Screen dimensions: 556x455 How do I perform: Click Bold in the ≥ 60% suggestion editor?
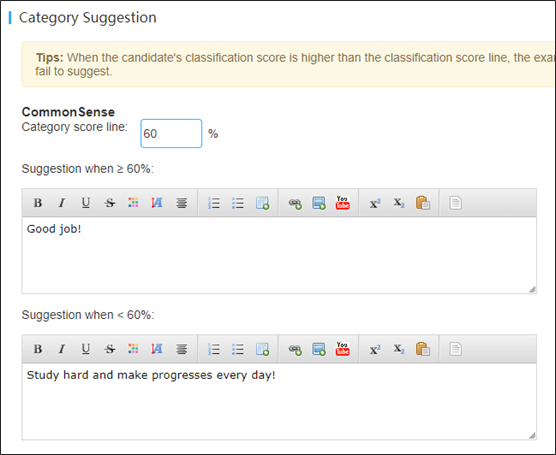(x=38, y=203)
